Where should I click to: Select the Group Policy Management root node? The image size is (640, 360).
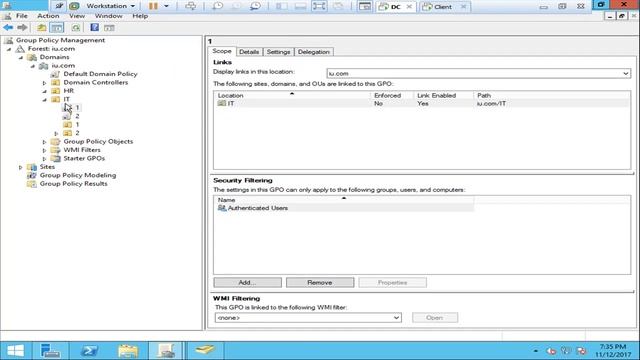click(x=60, y=40)
